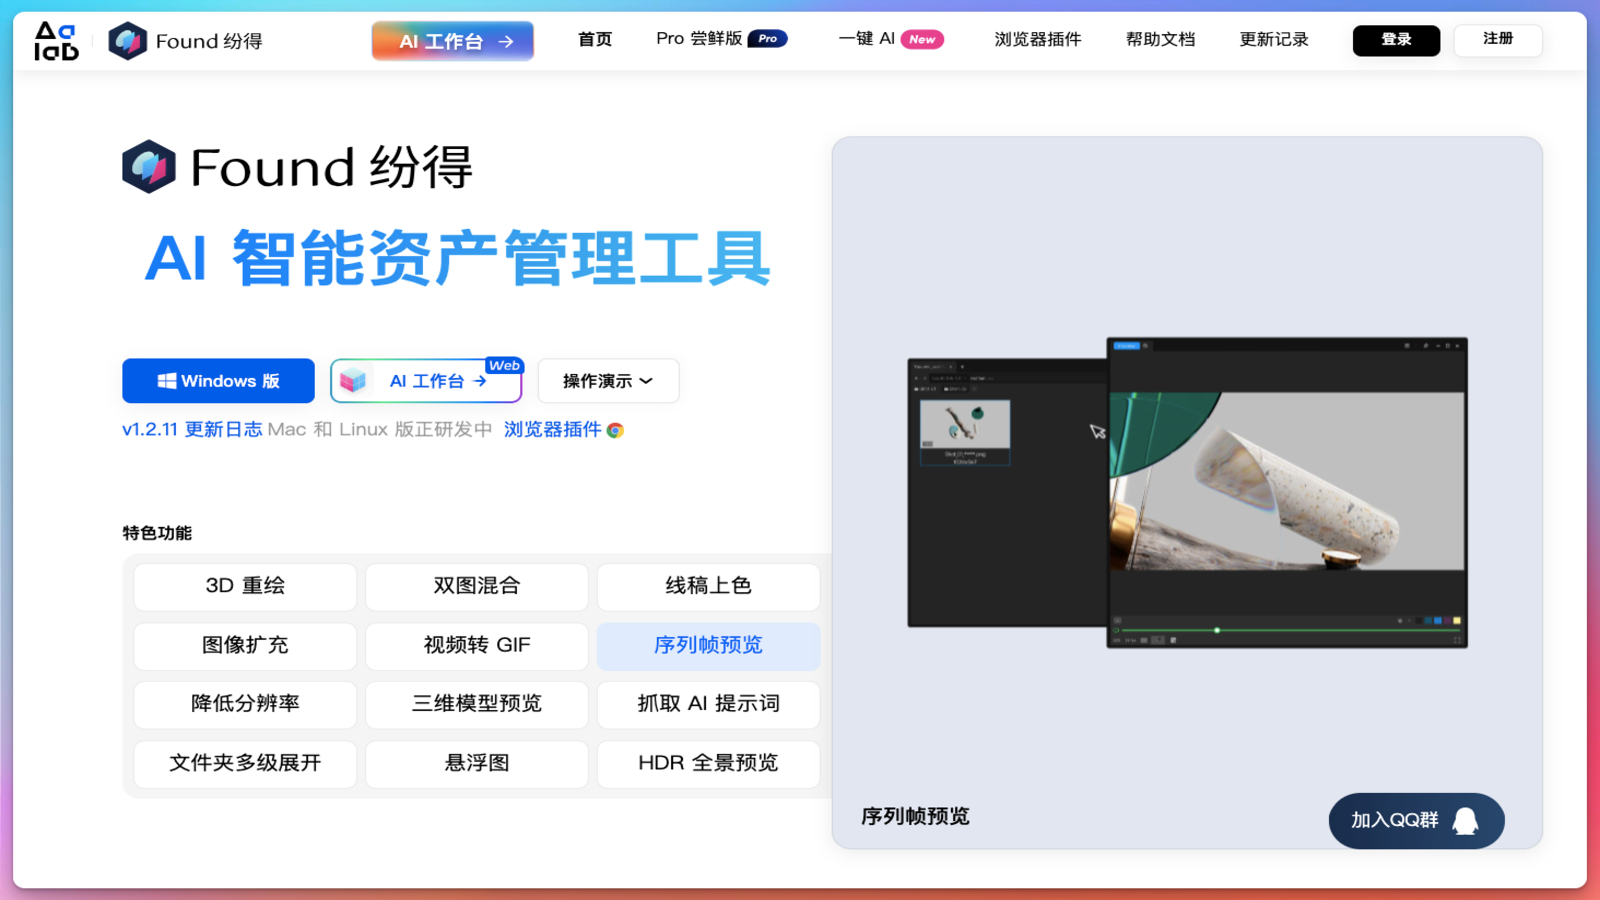
Task: Click the AaLab logo in the top left
Action: coord(55,40)
